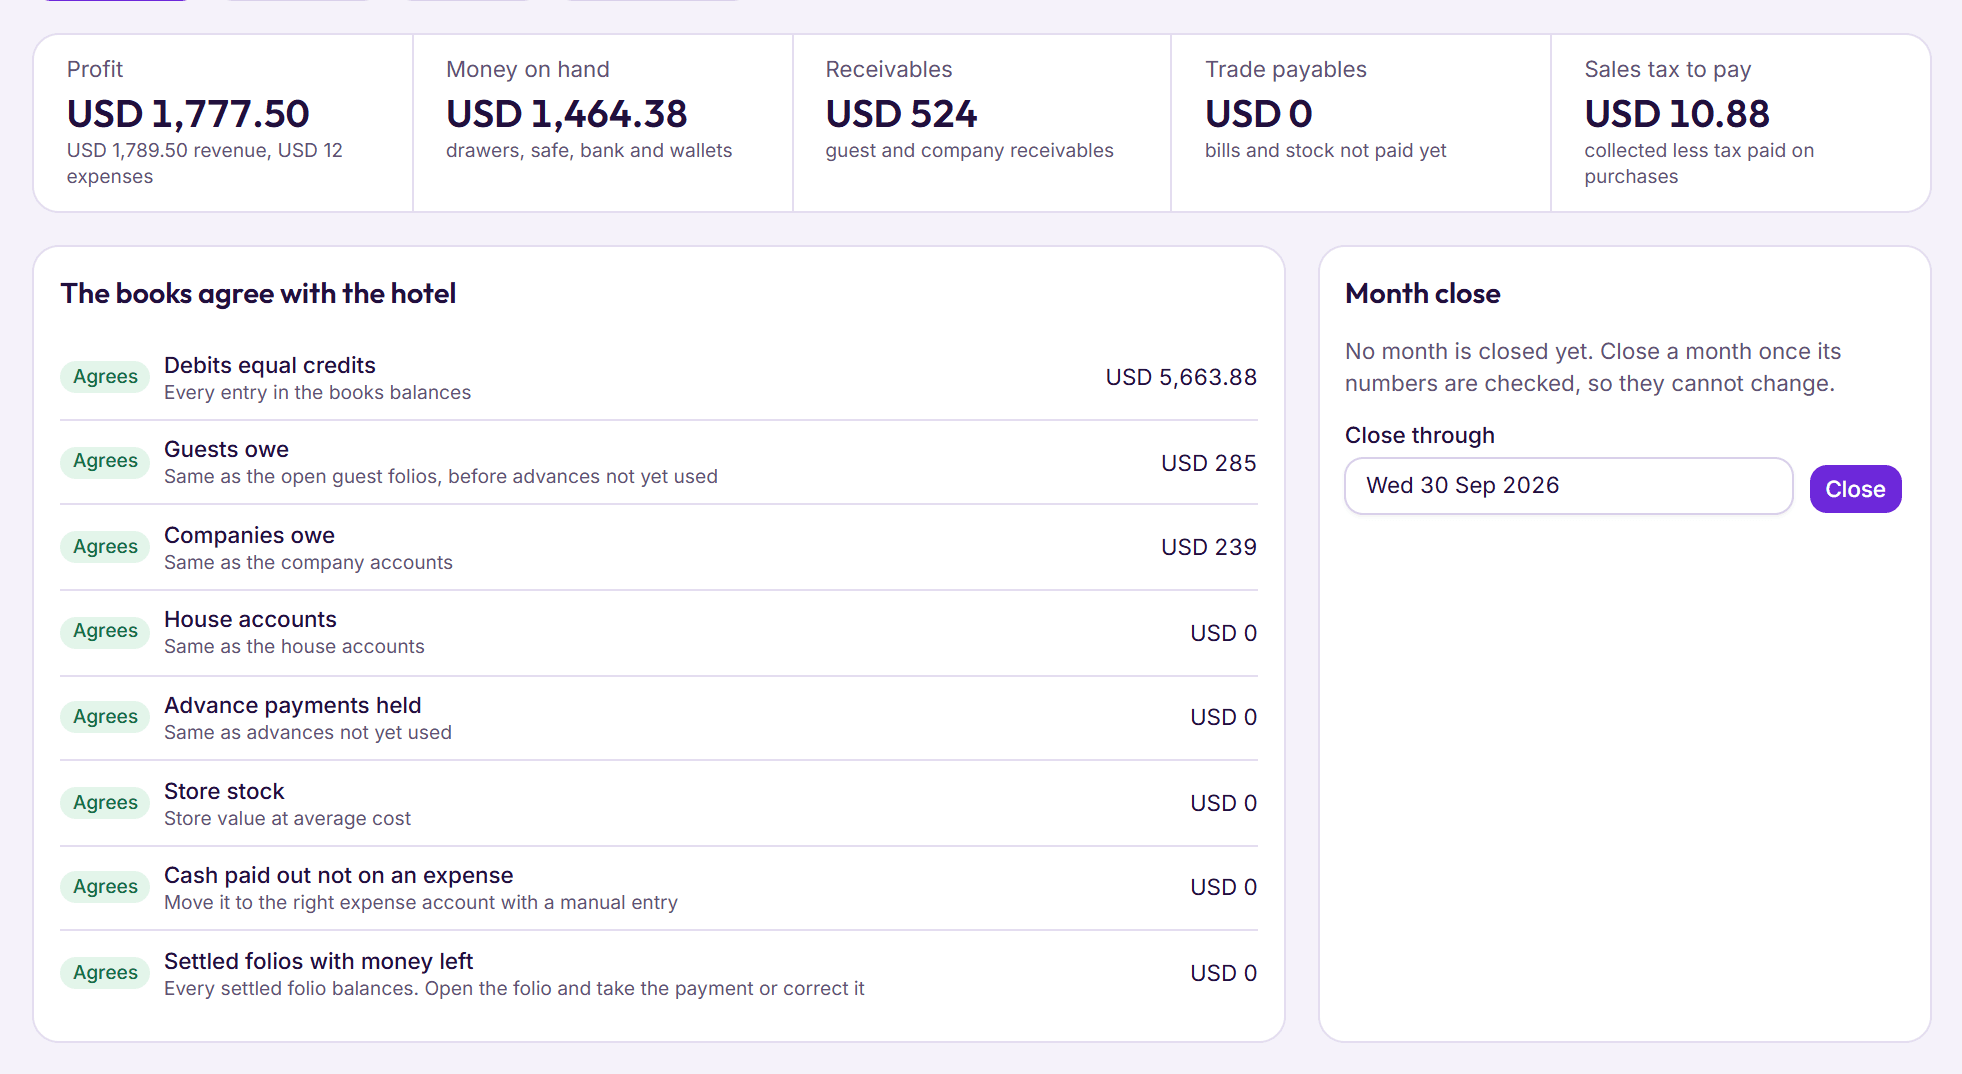Click the USD 1,789.50 revenue subtitle
The height and width of the screenshot is (1074, 1962).
pos(204,163)
